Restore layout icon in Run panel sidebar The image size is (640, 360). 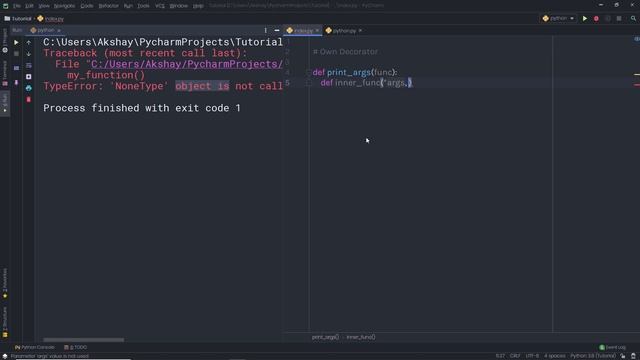16,68
